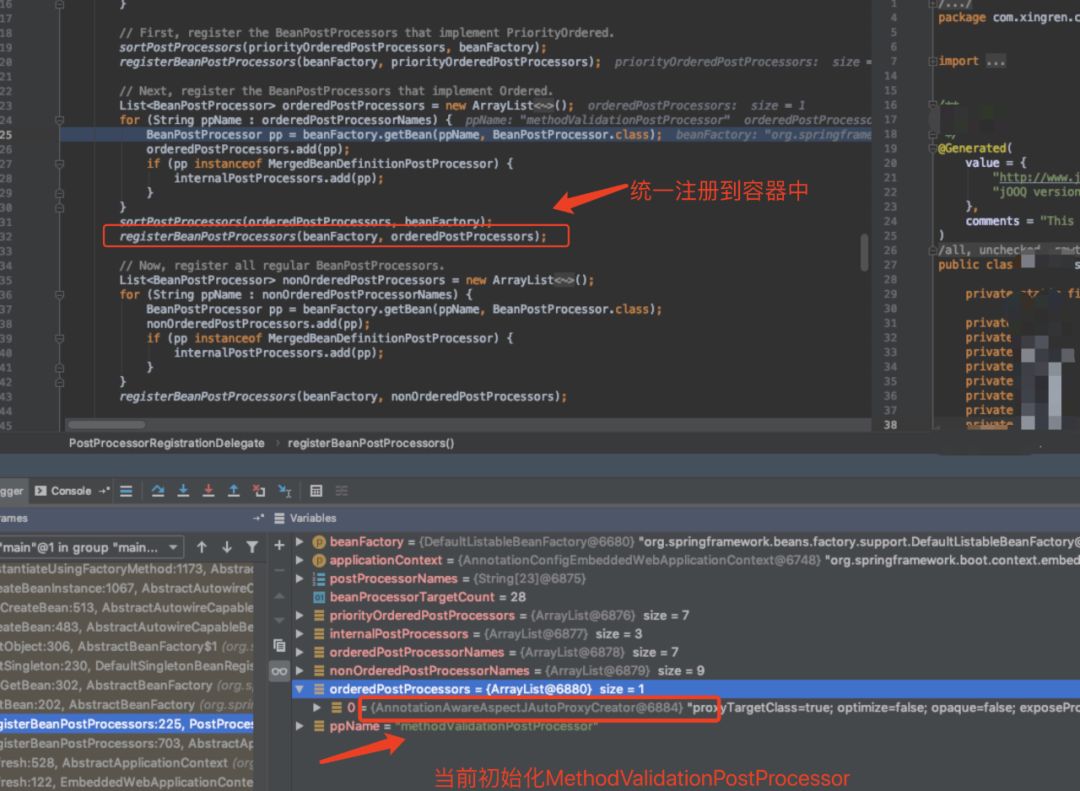Click the Run to Cursor icon
The height and width of the screenshot is (791, 1080).
click(x=284, y=491)
